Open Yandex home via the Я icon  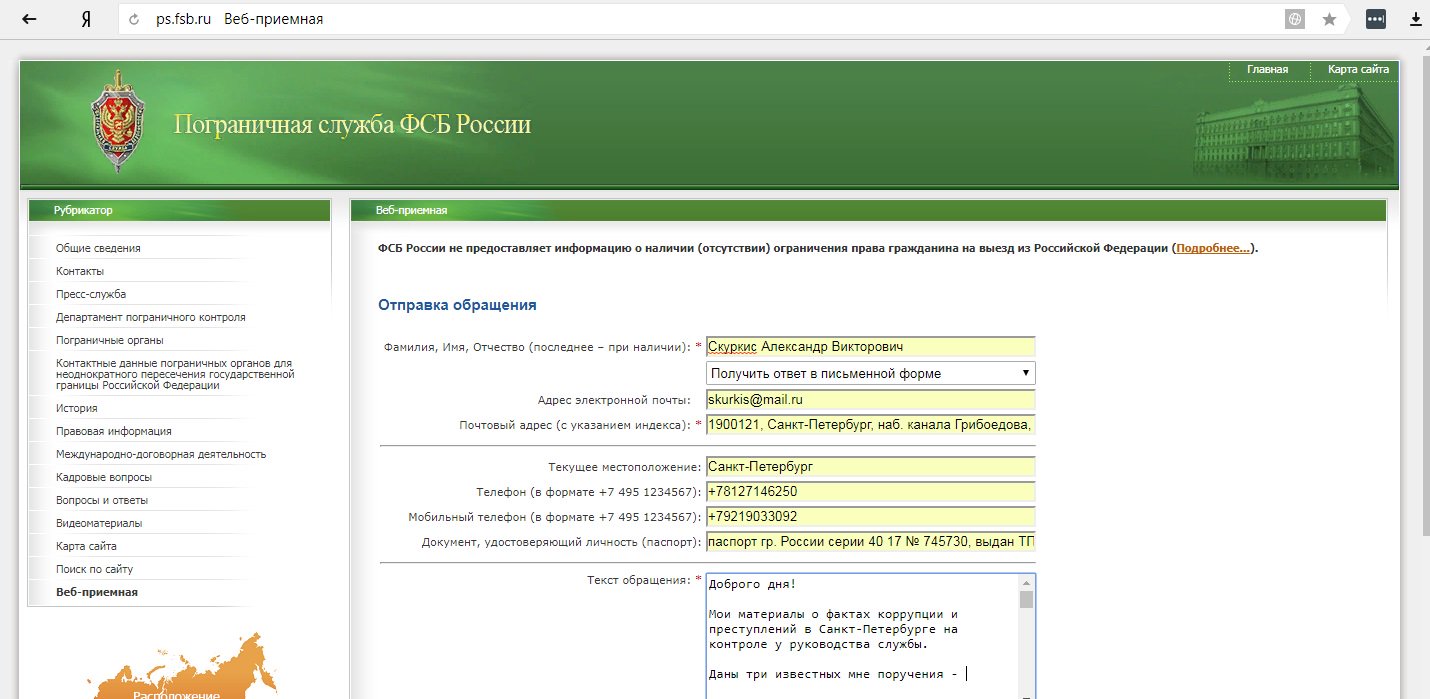[x=86, y=19]
